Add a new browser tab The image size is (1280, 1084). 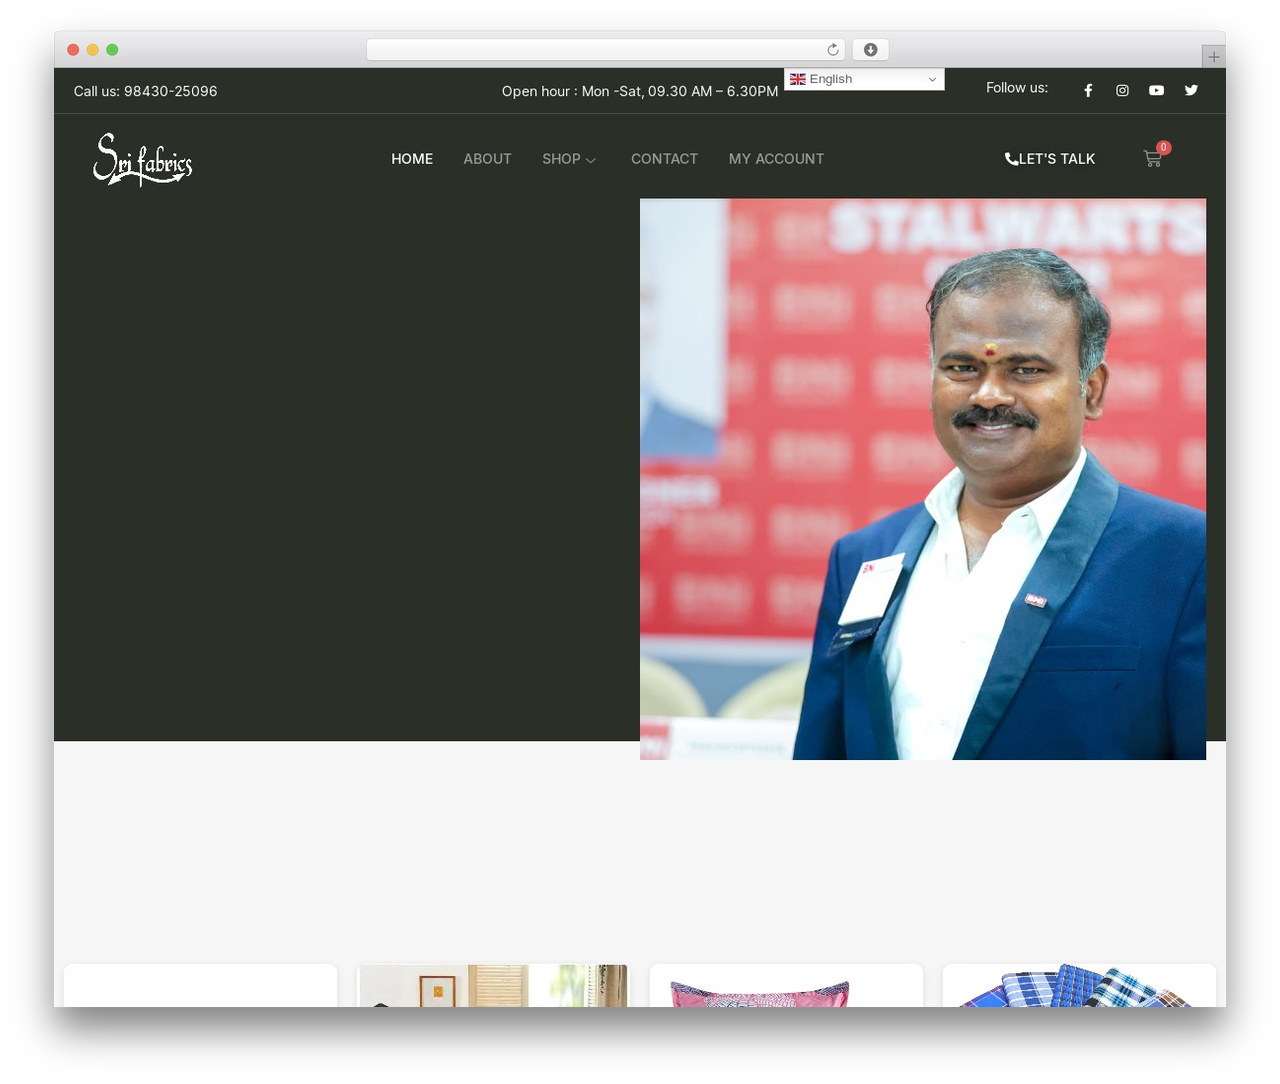pyautogui.click(x=1213, y=57)
